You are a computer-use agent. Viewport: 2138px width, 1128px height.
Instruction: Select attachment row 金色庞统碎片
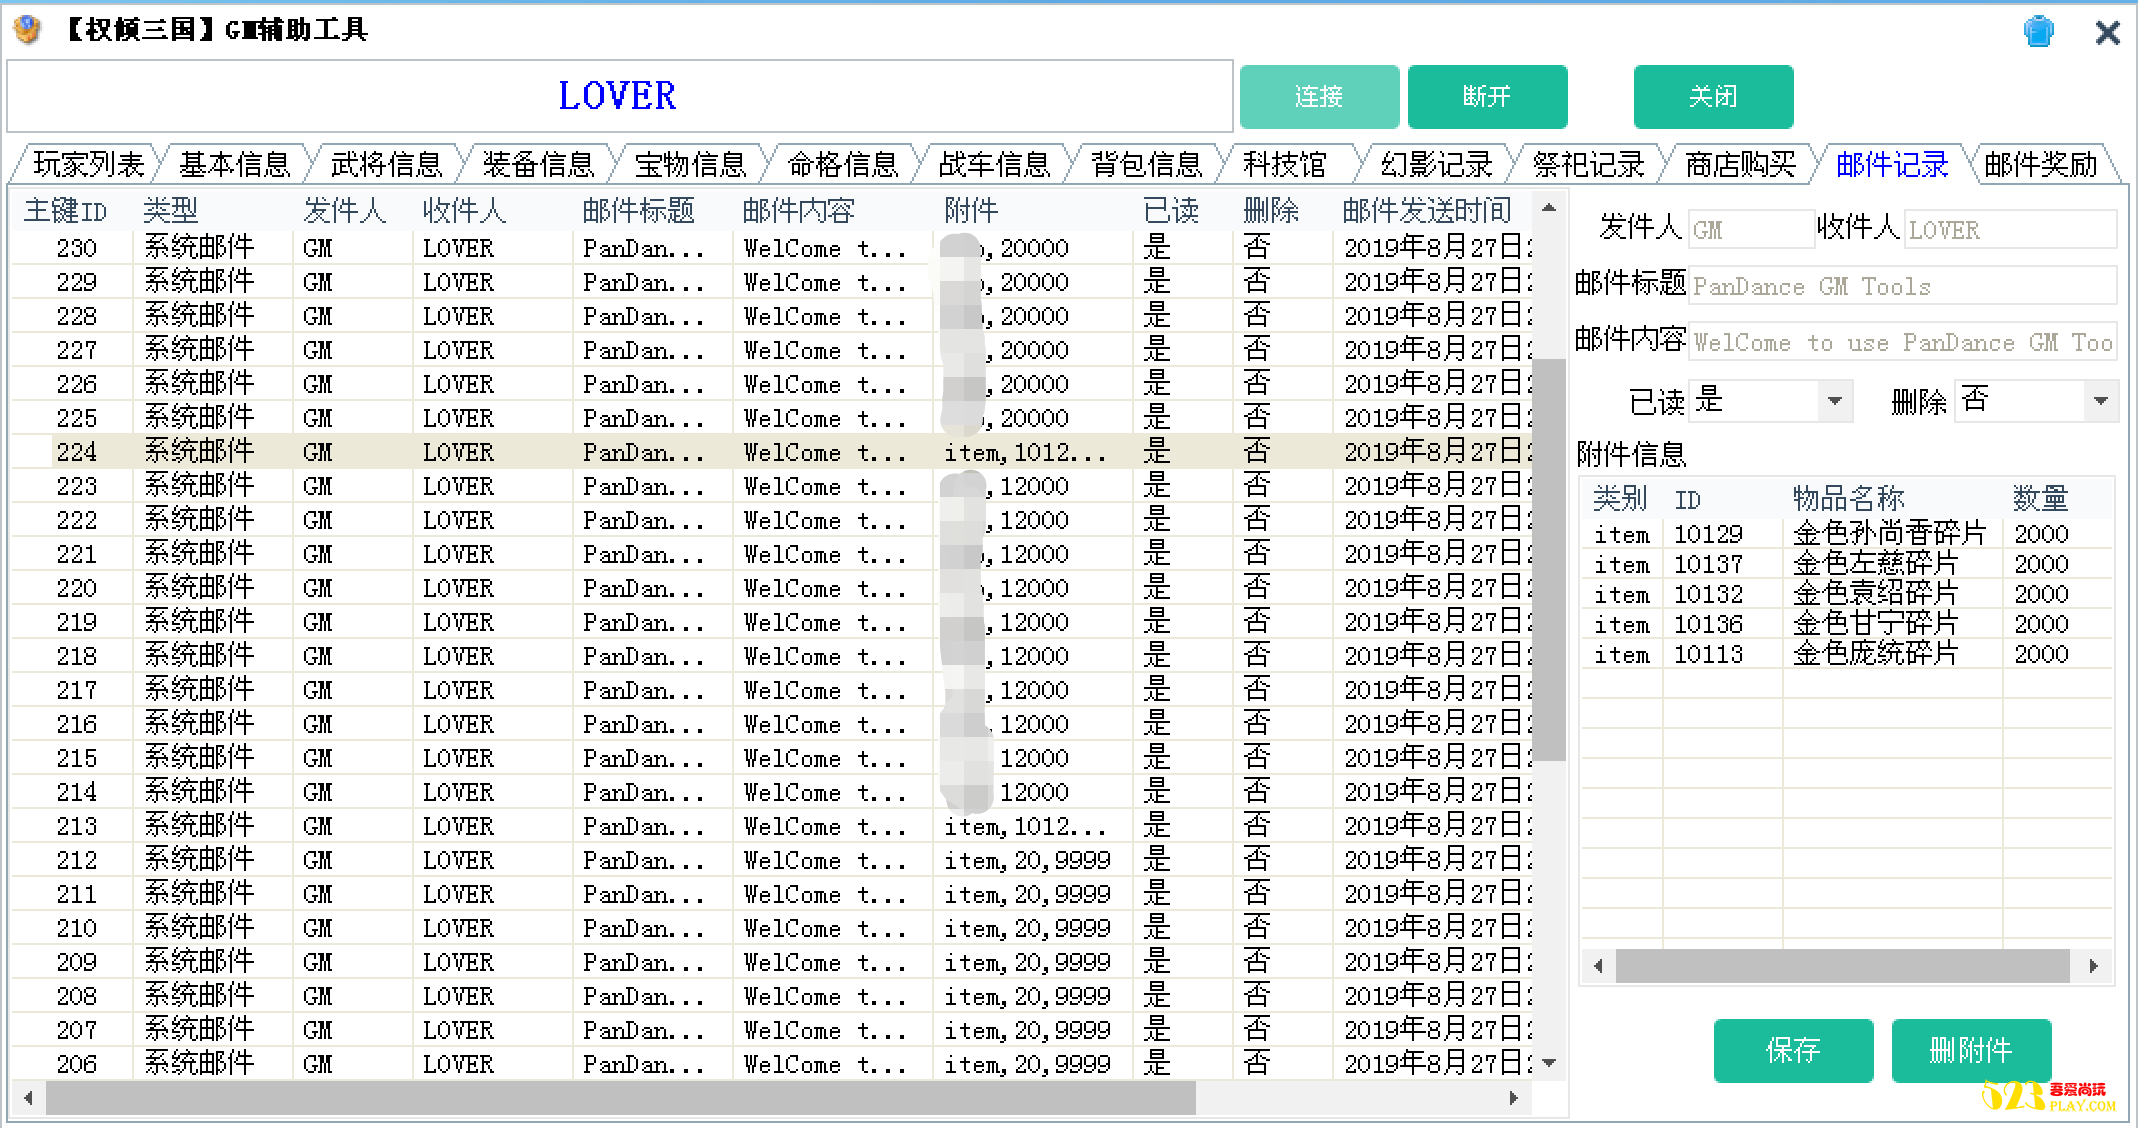point(1848,654)
